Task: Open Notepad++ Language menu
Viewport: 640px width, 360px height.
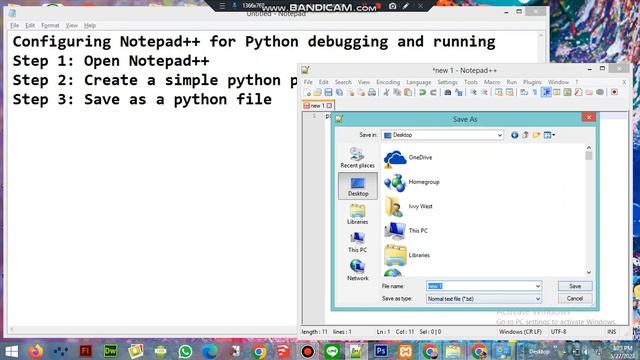Action: coord(419,82)
